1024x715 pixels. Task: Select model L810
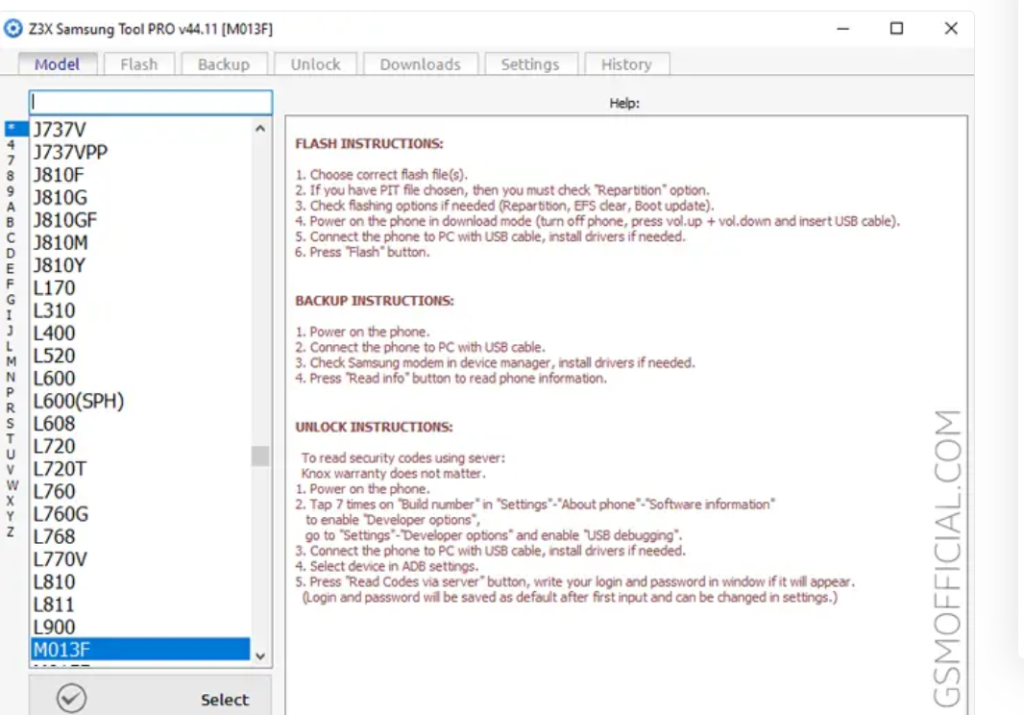pyautogui.click(x=140, y=582)
